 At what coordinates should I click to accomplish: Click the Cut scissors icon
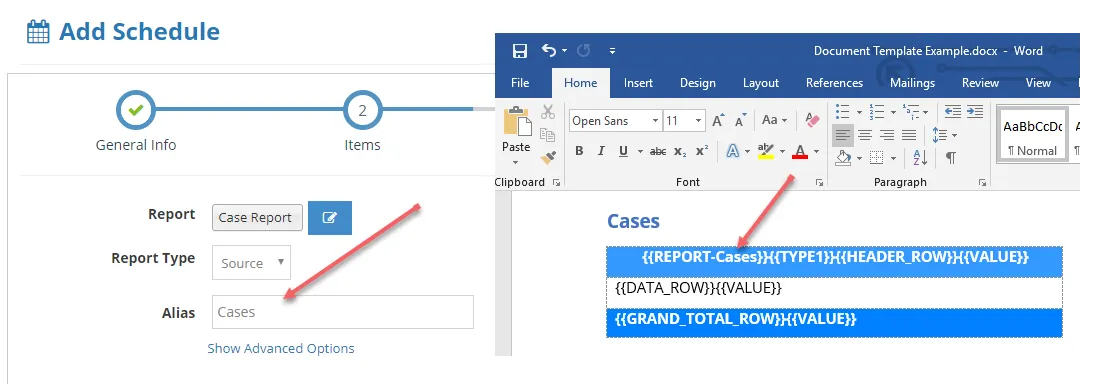tap(548, 112)
